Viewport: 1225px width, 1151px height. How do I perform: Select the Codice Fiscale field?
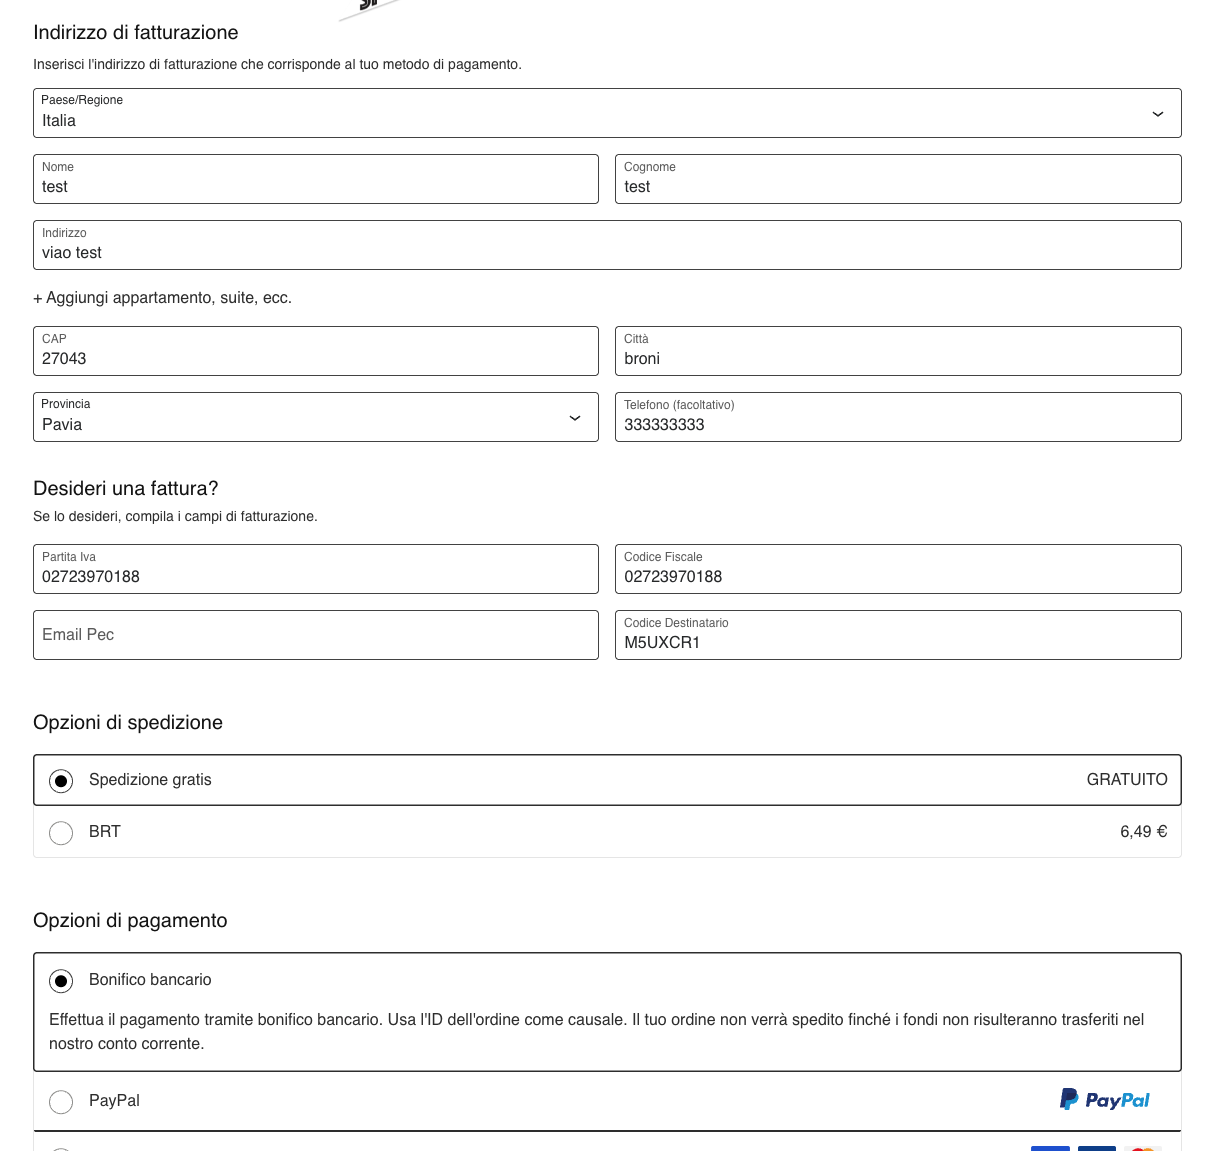coord(898,570)
